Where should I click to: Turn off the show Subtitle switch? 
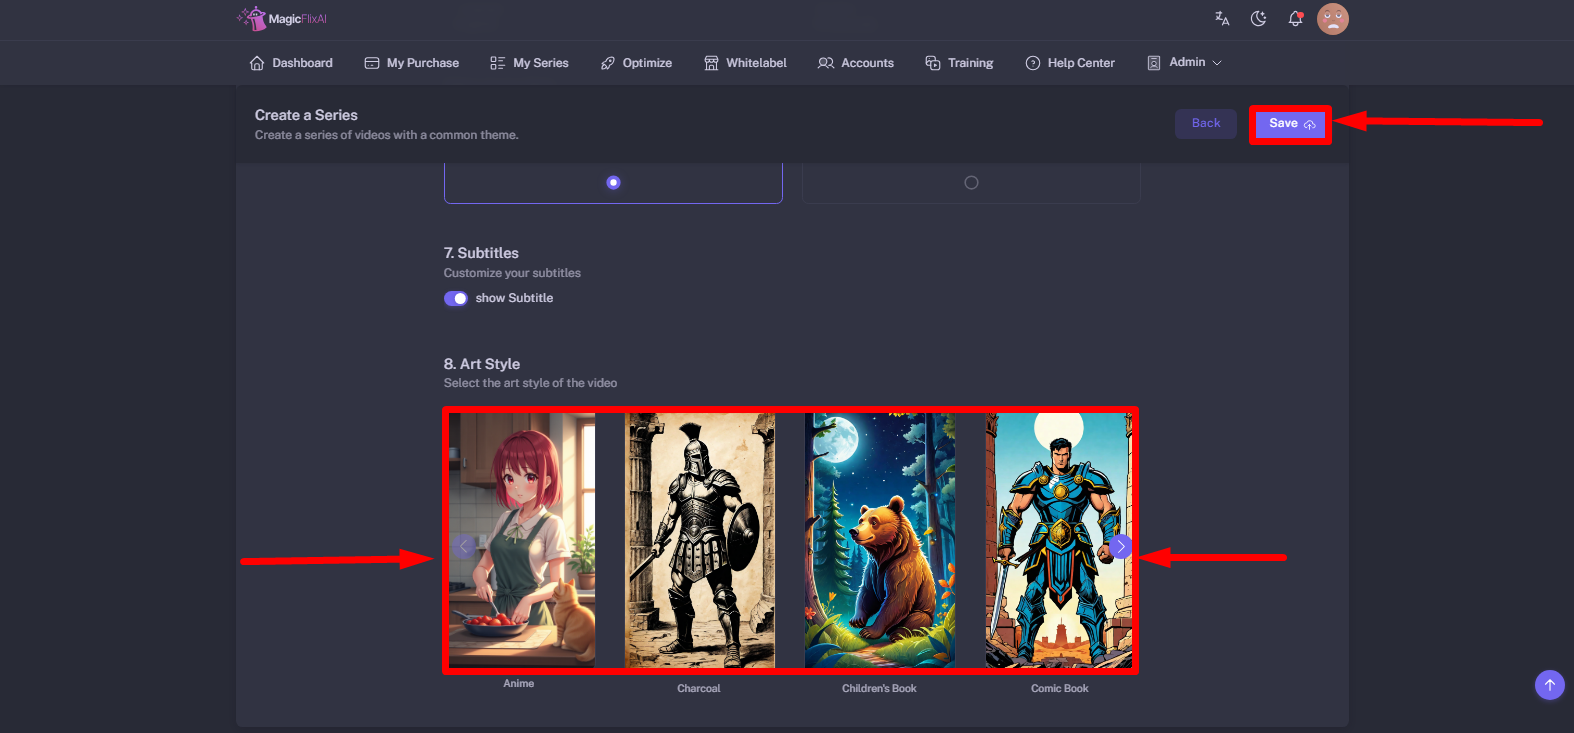pyautogui.click(x=456, y=298)
